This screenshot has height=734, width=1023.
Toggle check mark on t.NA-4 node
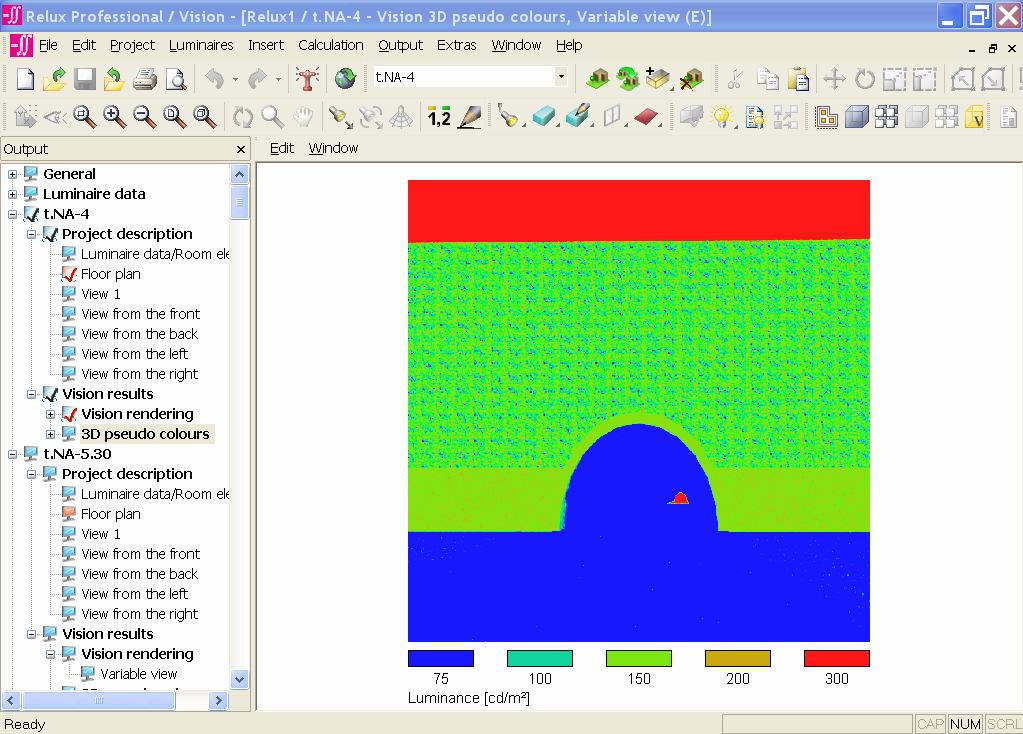click(31, 214)
